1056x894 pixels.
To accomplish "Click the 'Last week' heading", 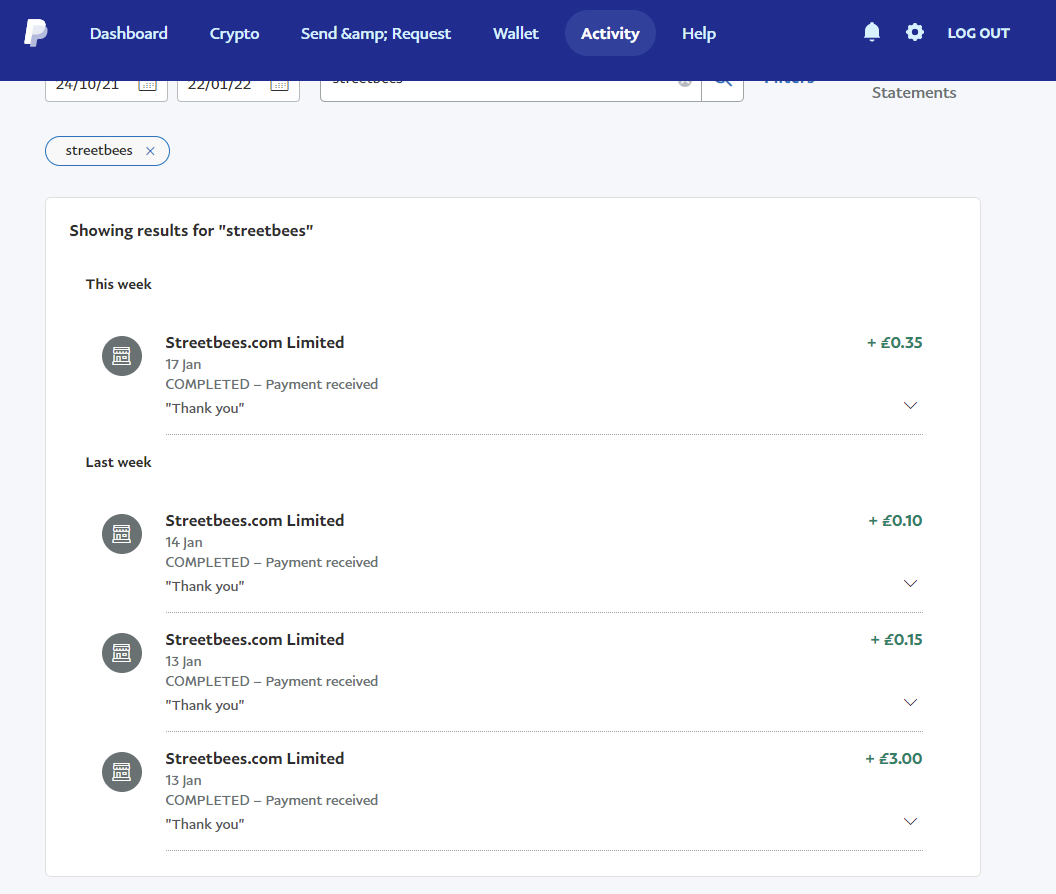I will pyautogui.click(x=119, y=462).
